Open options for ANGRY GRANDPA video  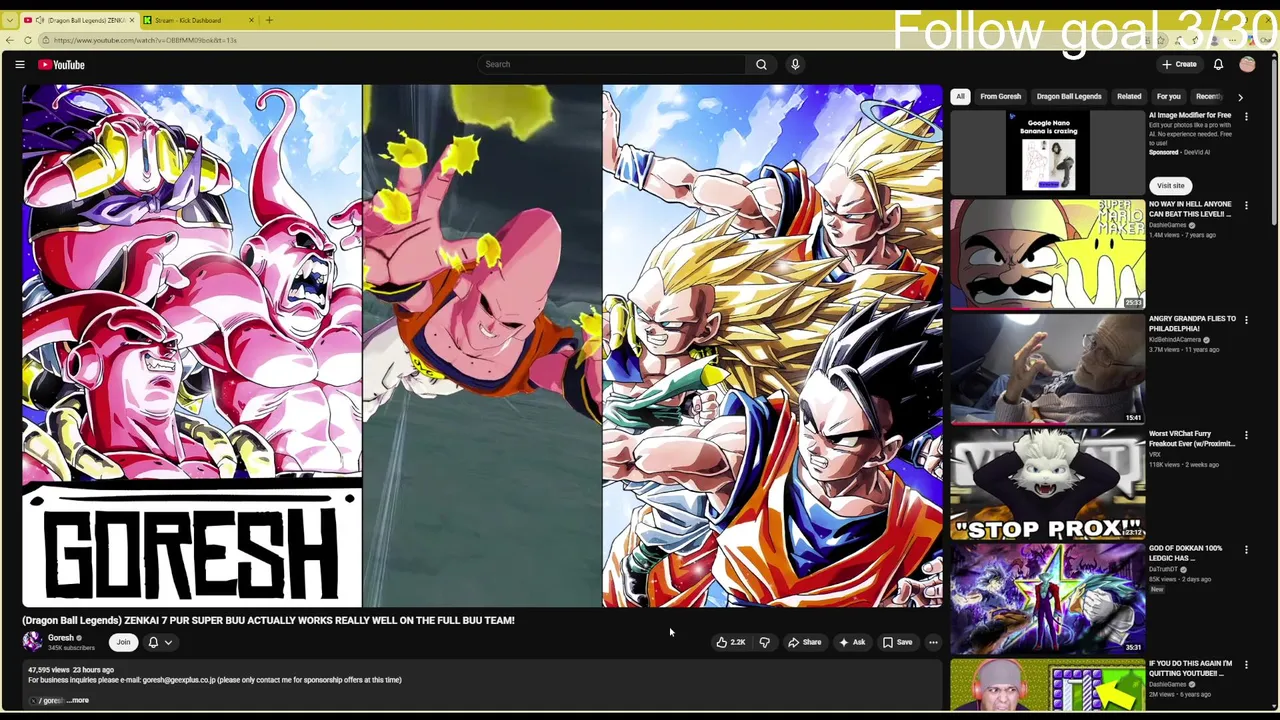click(1246, 320)
